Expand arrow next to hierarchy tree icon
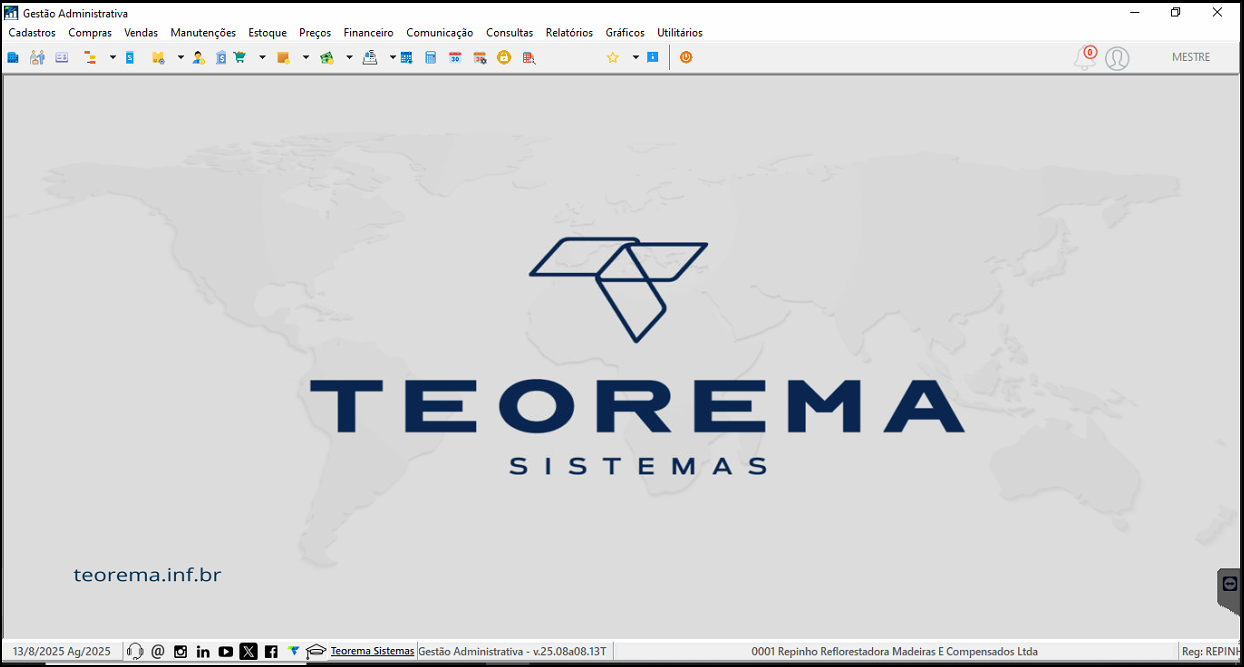Screen dimensions: 1244x667 (113, 58)
